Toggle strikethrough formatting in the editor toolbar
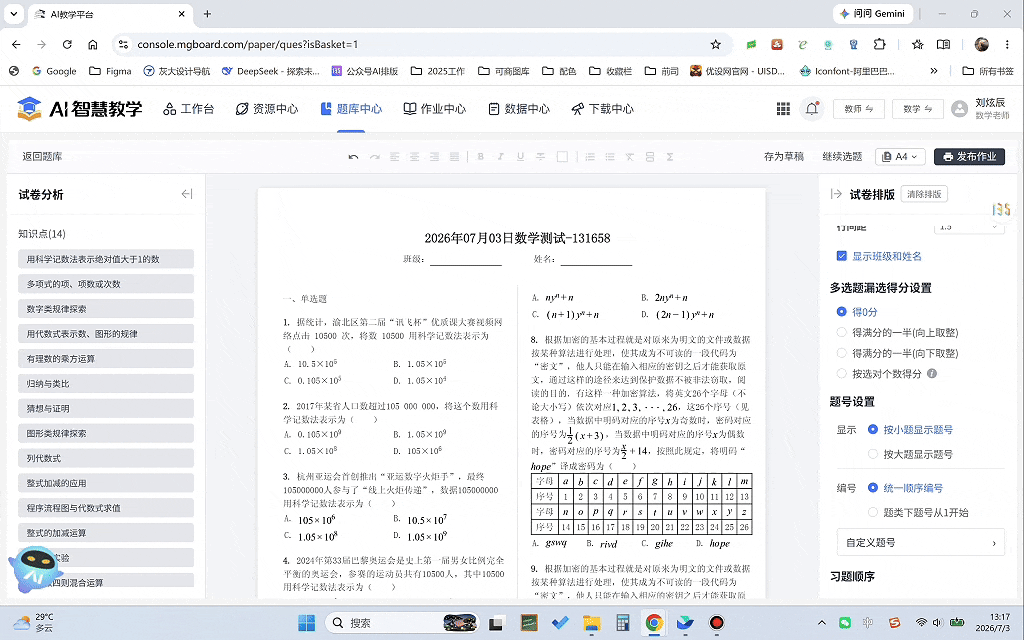 (541, 157)
